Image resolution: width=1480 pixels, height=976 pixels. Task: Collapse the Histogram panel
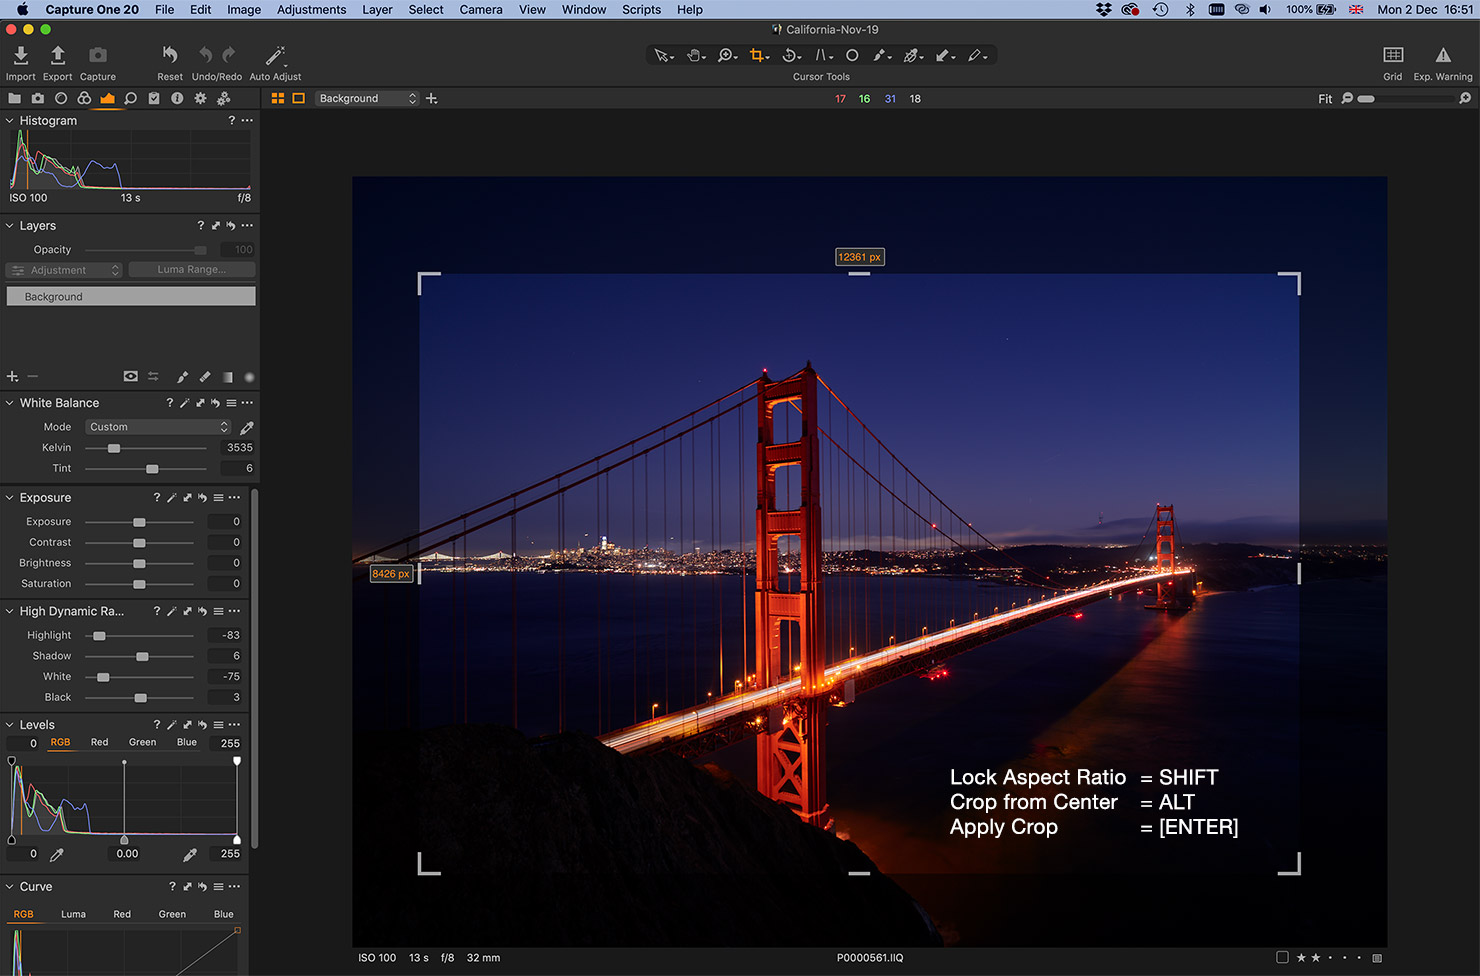10,121
